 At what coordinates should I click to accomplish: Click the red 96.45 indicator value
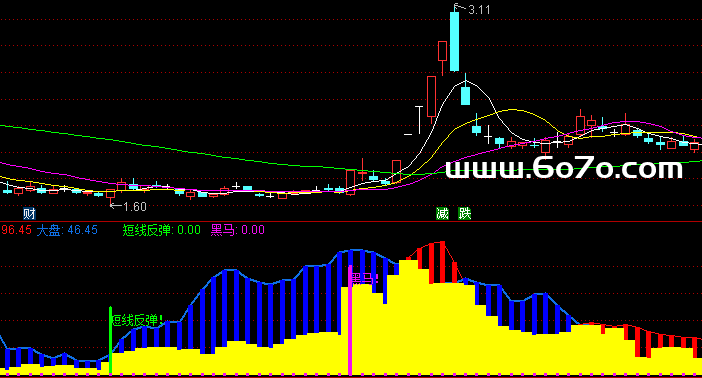[16, 230]
